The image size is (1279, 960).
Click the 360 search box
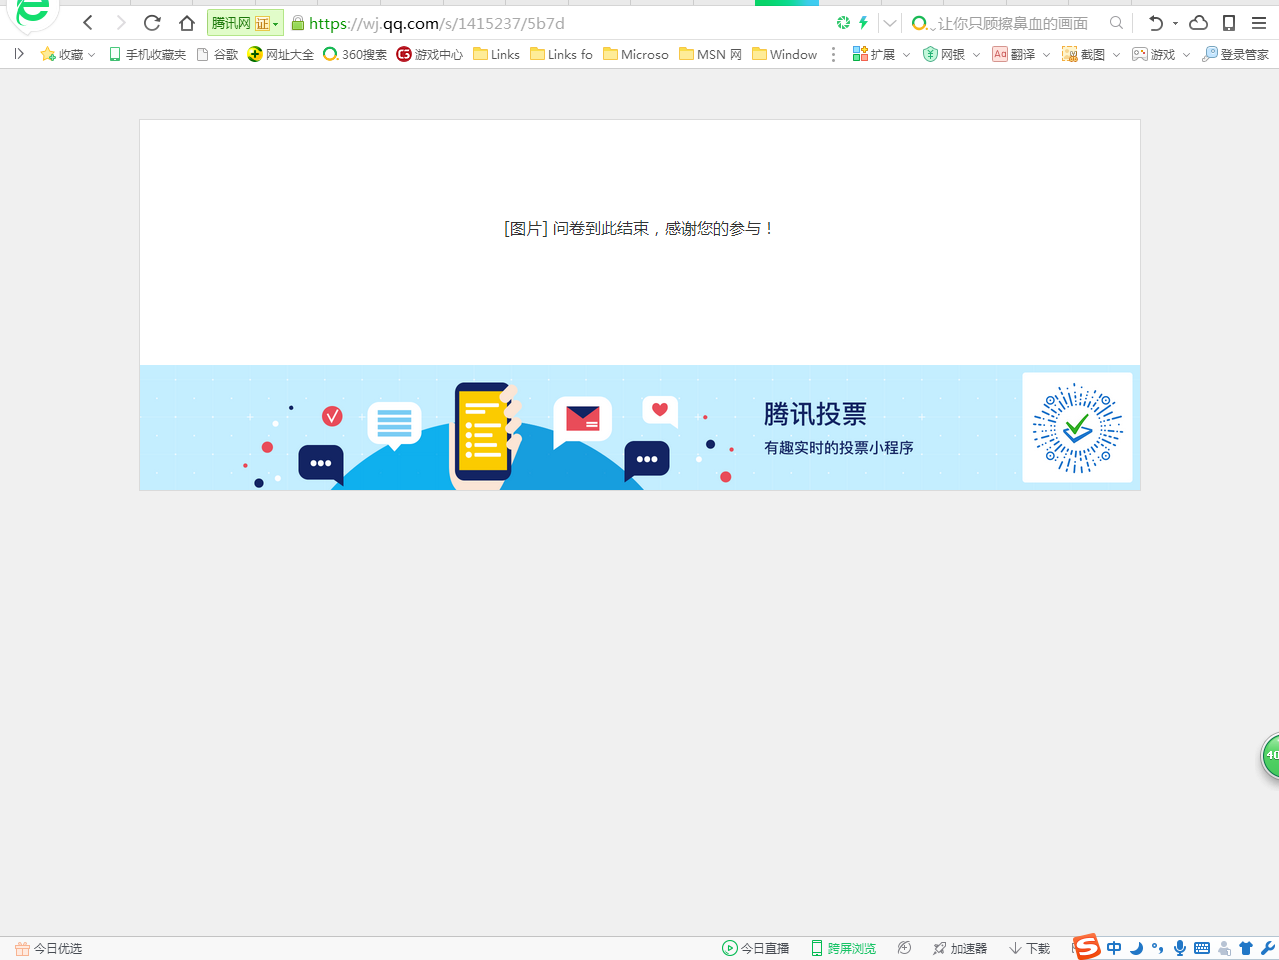[1012, 23]
